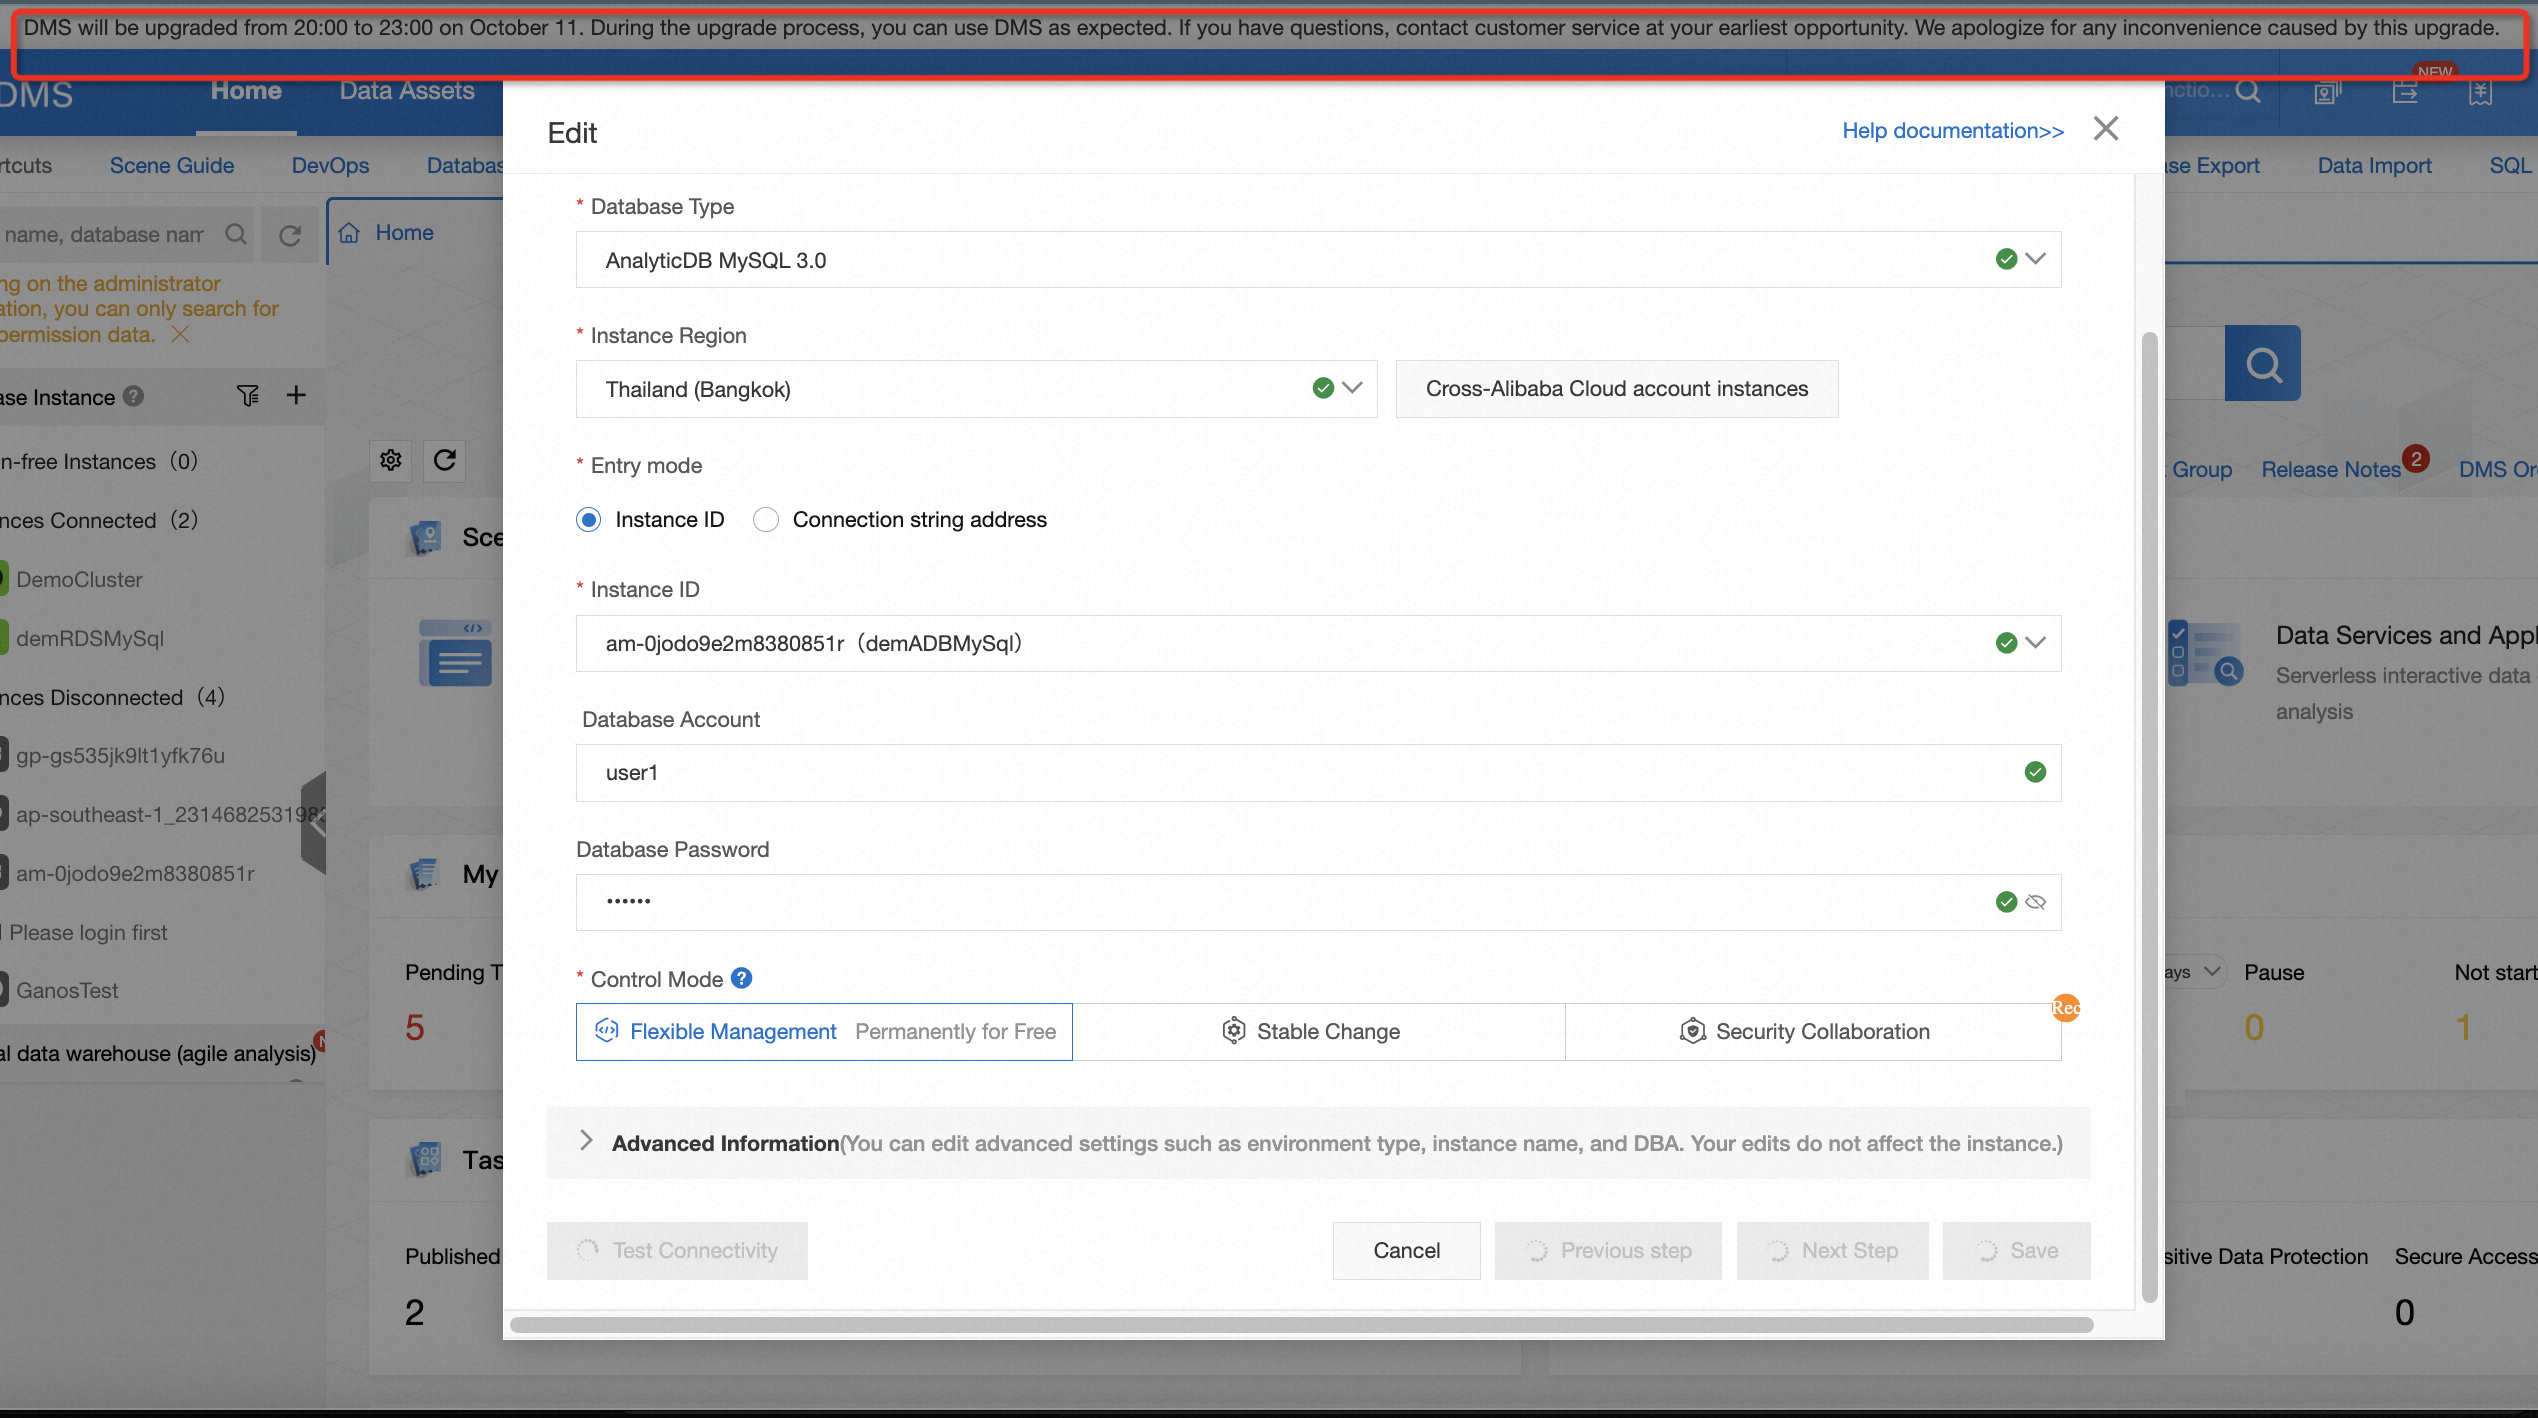Screen dimensions: 2538x1418
Task: Click the Database Account field with user1
Action: click(1318, 773)
